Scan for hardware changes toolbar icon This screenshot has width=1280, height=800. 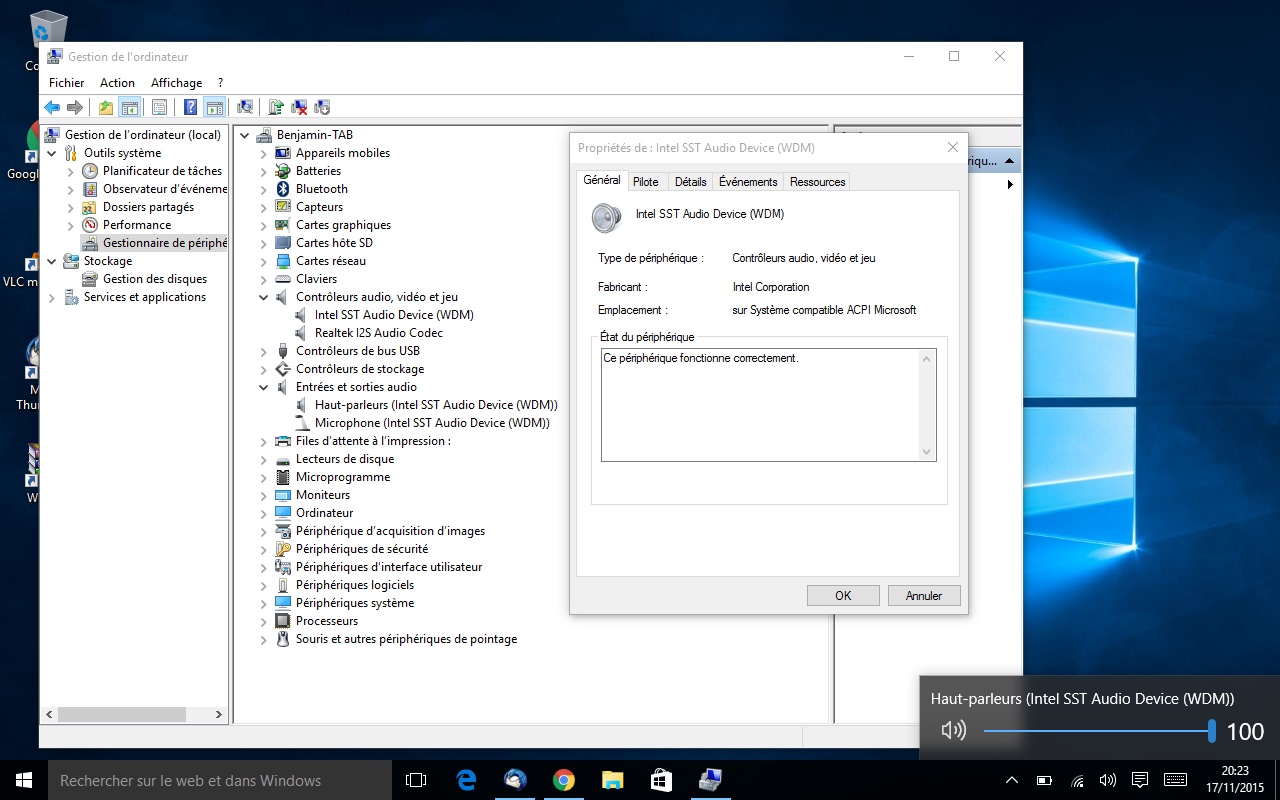[245, 108]
